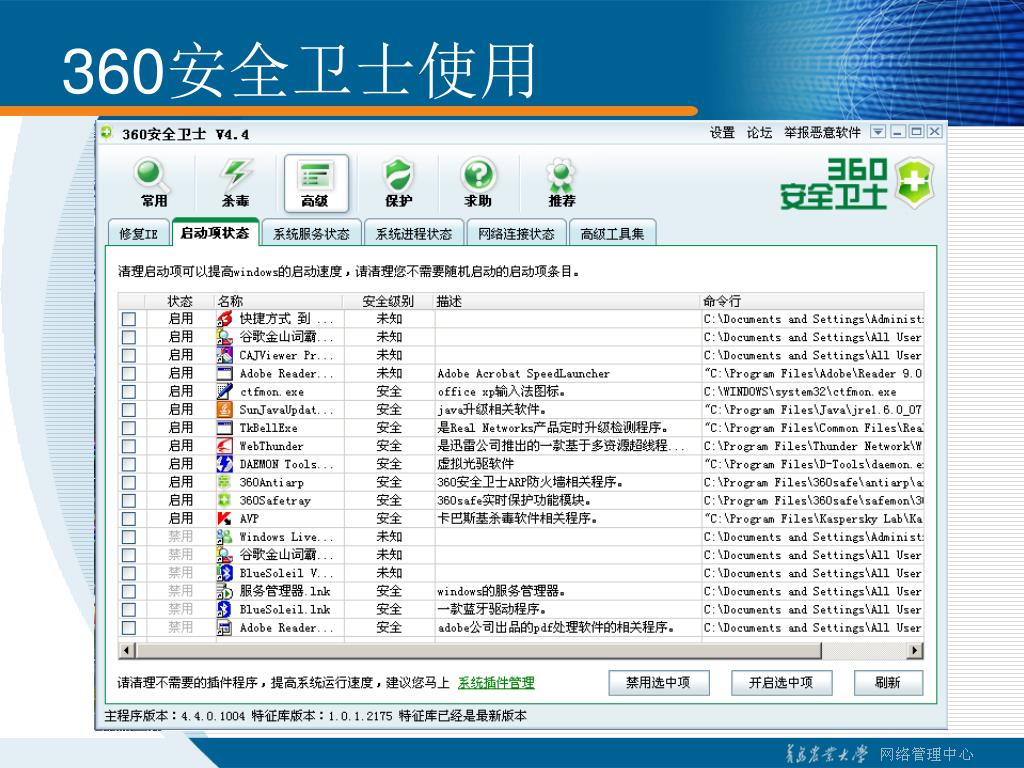Refresh the list with 刷新 button

pyautogui.click(x=888, y=682)
